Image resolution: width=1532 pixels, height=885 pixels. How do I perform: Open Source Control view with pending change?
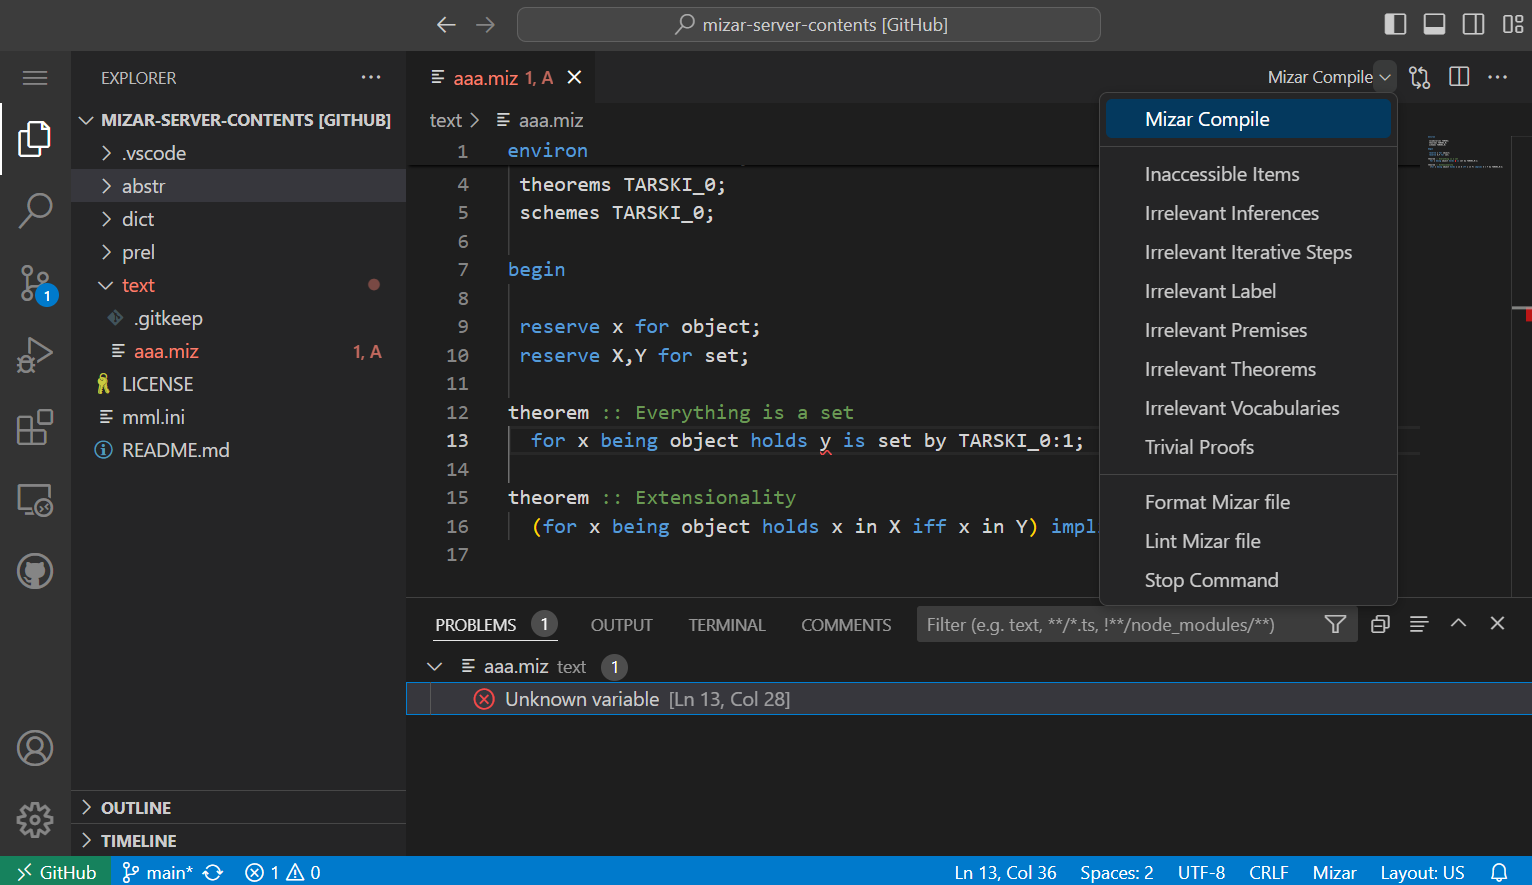coord(35,283)
